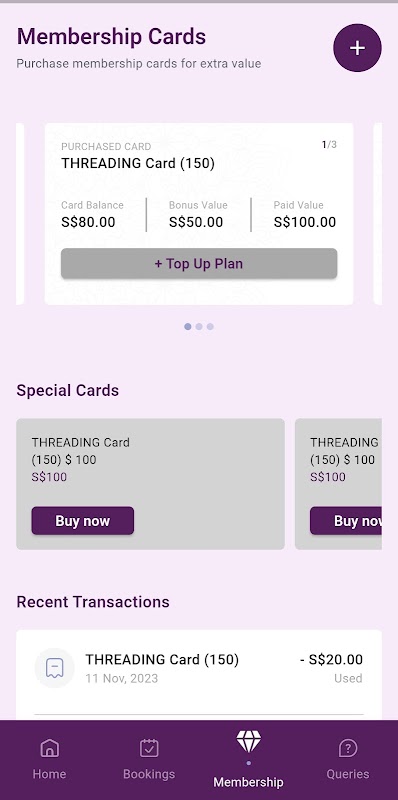The height and width of the screenshot is (800, 398).
Task: Open the purchased THREADING Card (150)
Action: pos(199,214)
